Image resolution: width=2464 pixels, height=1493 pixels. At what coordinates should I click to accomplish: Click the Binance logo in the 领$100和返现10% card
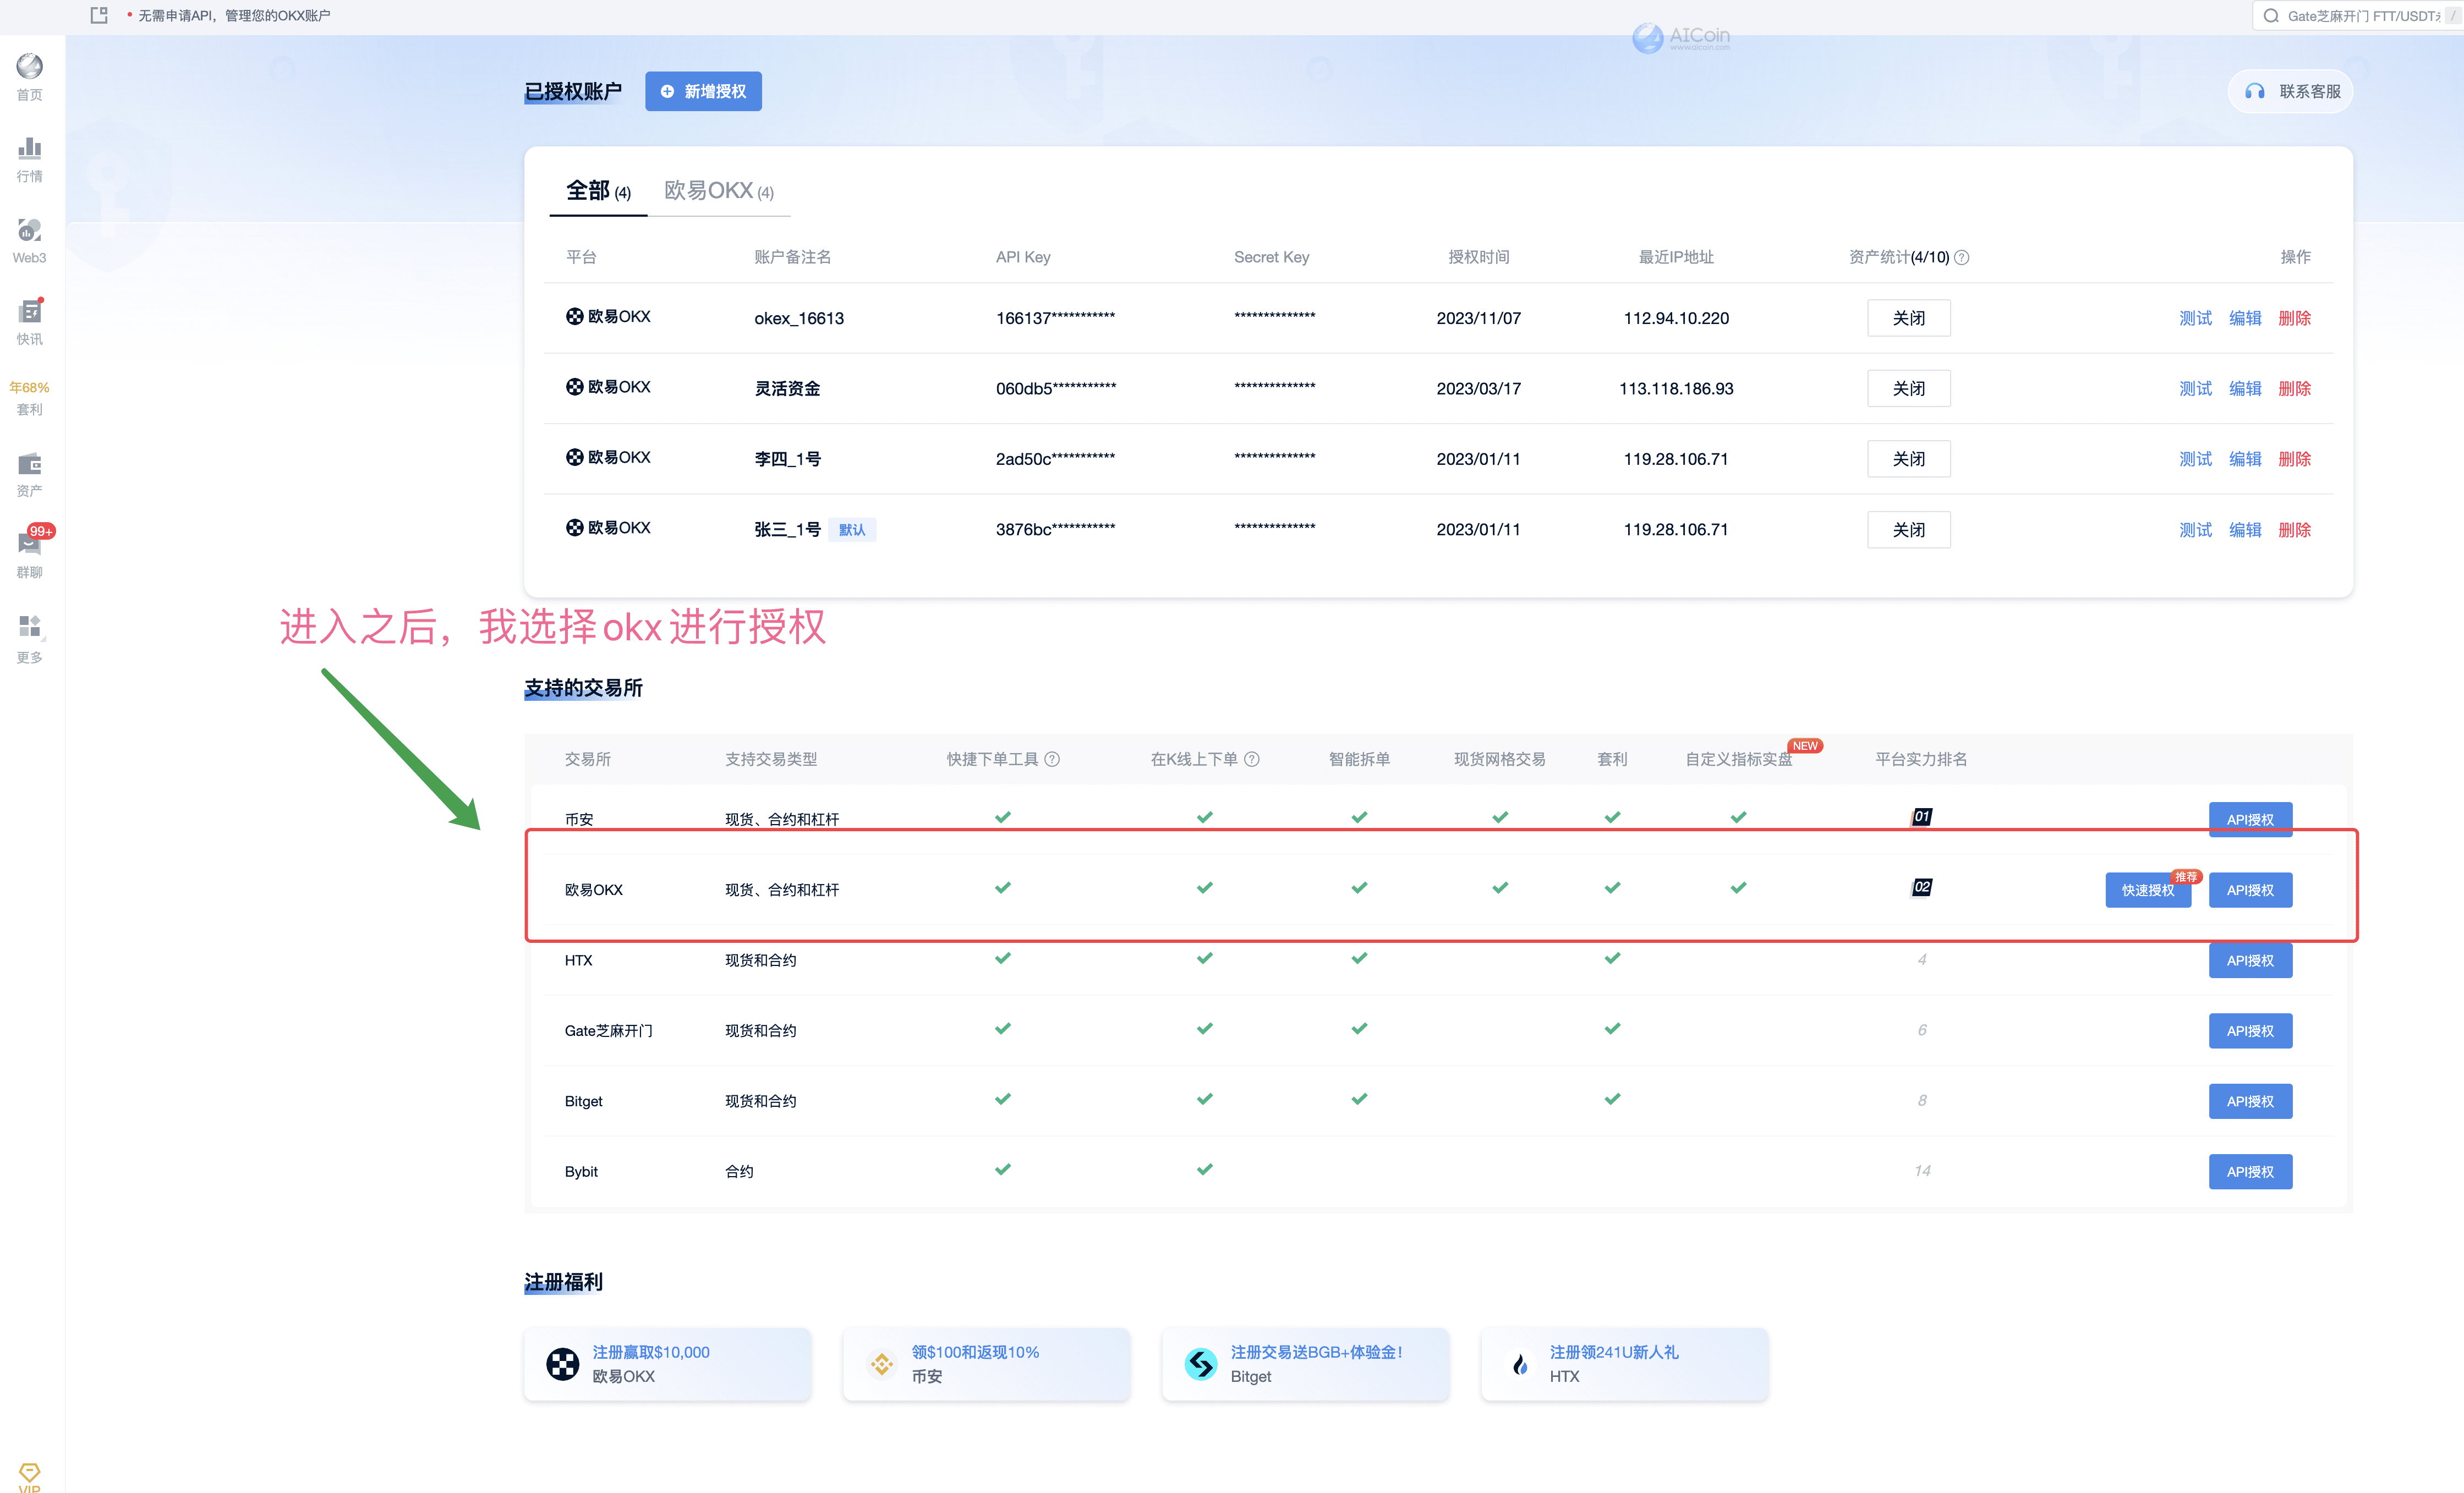point(881,1364)
